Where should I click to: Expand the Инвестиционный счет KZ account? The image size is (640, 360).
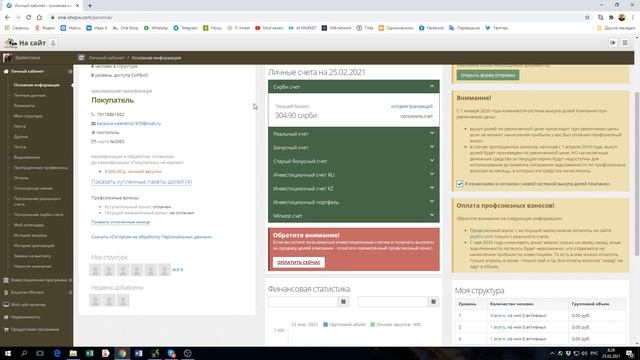coord(353,188)
